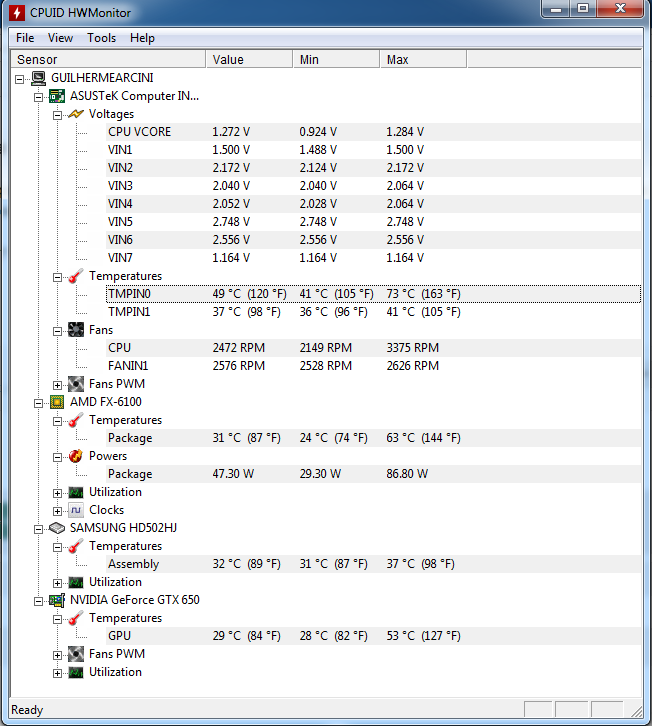Expand the AMD Utilization group
The height and width of the screenshot is (726, 652).
pos(57,493)
